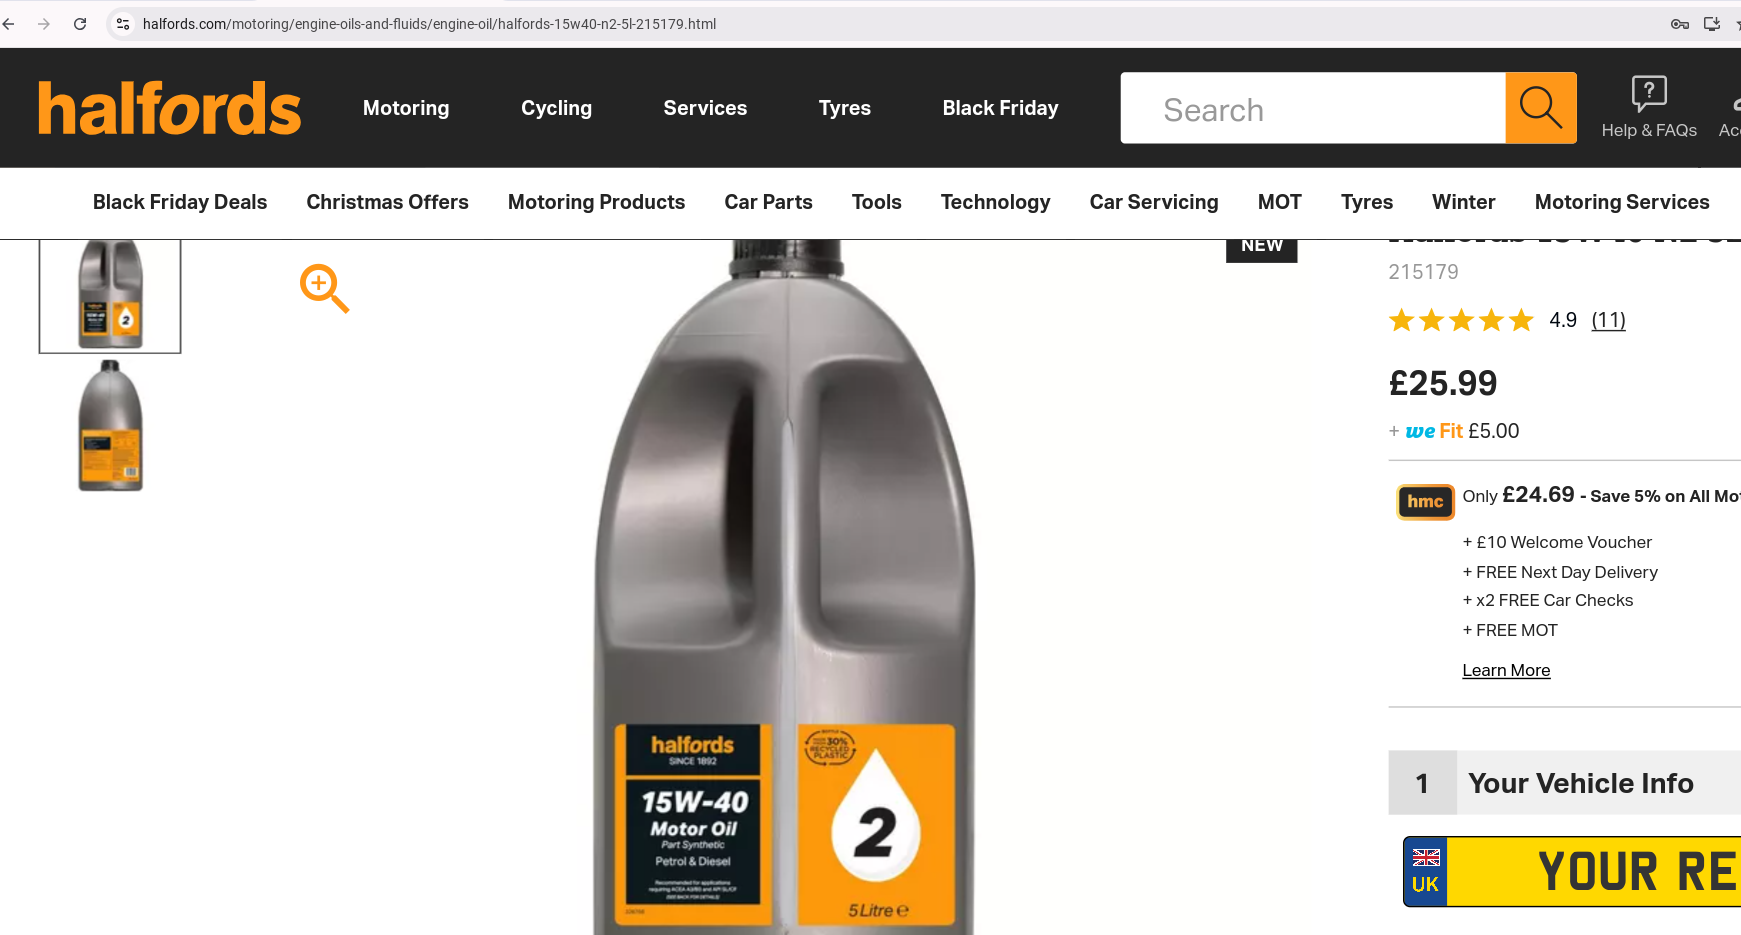This screenshot has height=935, width=1741.
Task: Select the Car Parts category tab
Action: [x=768, y=202]
